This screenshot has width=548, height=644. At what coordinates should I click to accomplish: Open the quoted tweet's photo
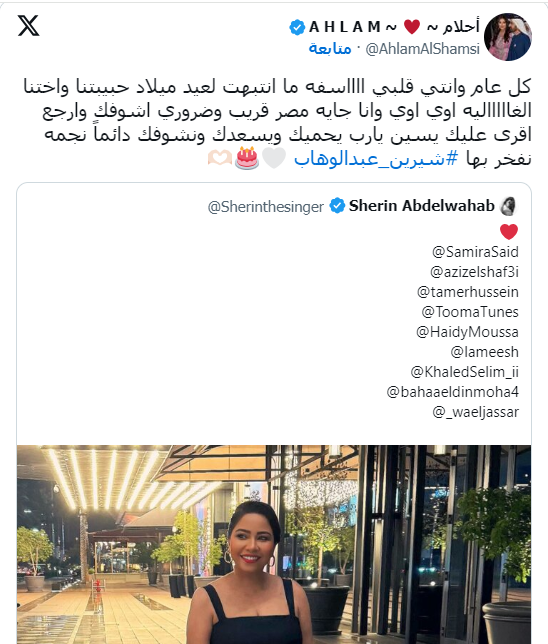[x=274, y=544]
